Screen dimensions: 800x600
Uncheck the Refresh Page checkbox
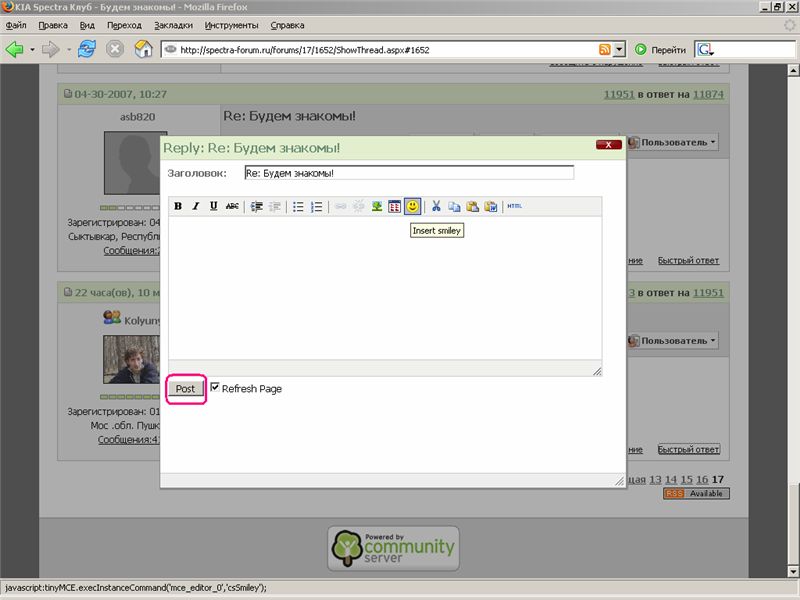point(215,387)
